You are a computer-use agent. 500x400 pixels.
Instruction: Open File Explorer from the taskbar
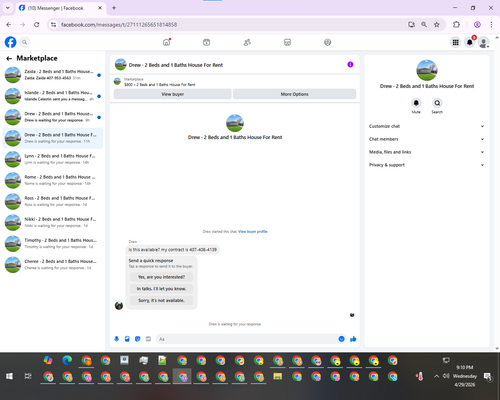278,377
